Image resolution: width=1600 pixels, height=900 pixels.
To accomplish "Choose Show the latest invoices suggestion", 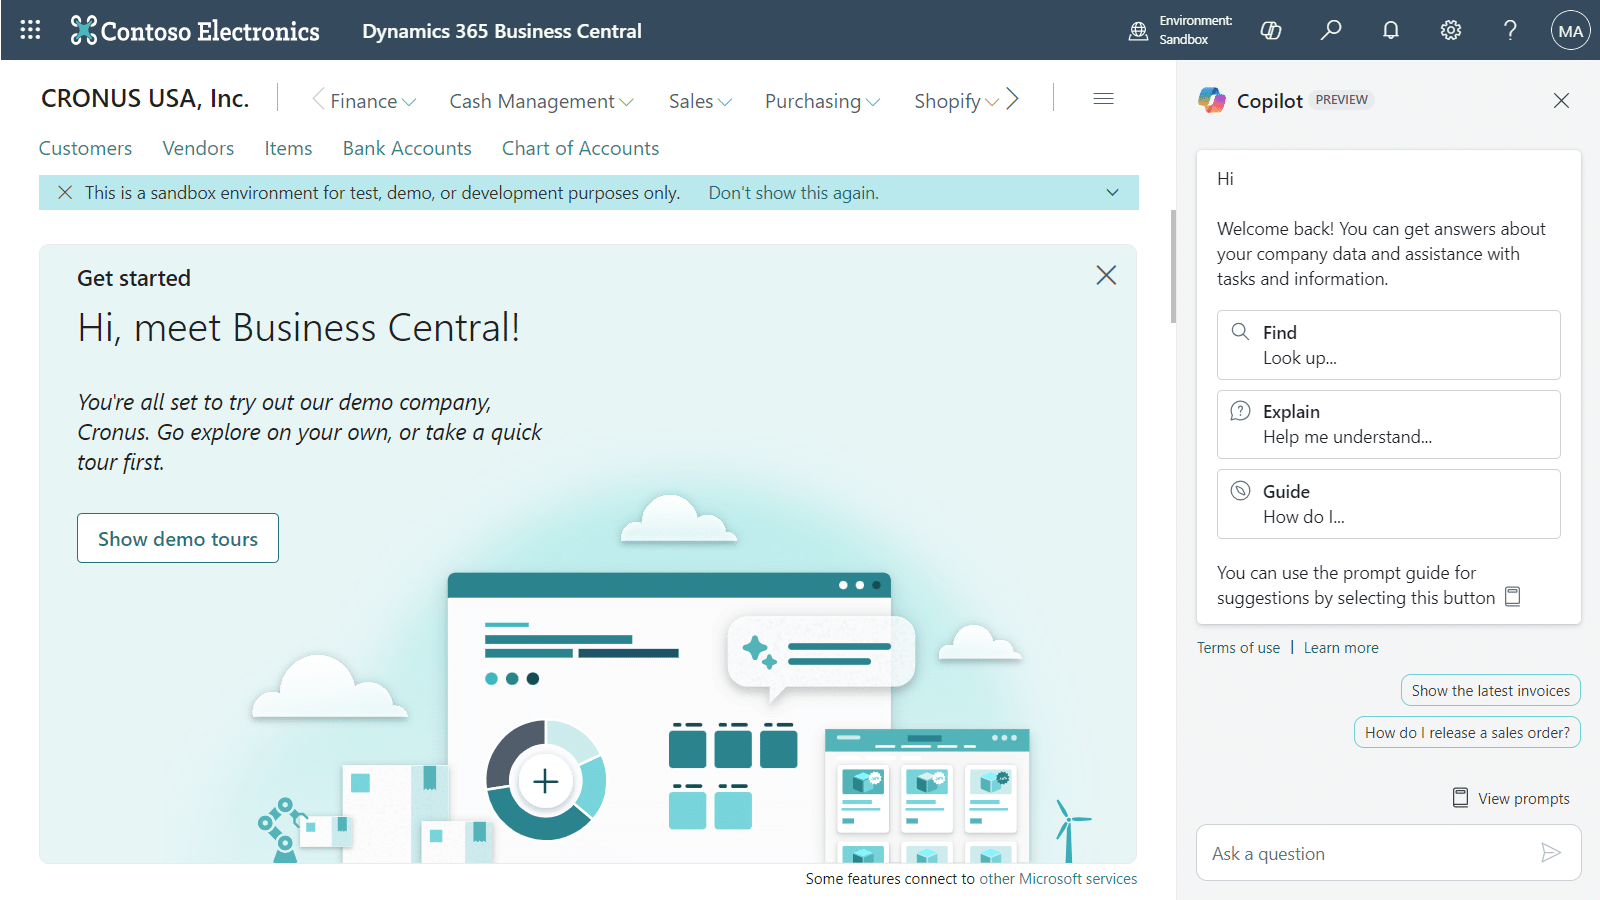I will pyautogui.click(x=1490, y=690).
